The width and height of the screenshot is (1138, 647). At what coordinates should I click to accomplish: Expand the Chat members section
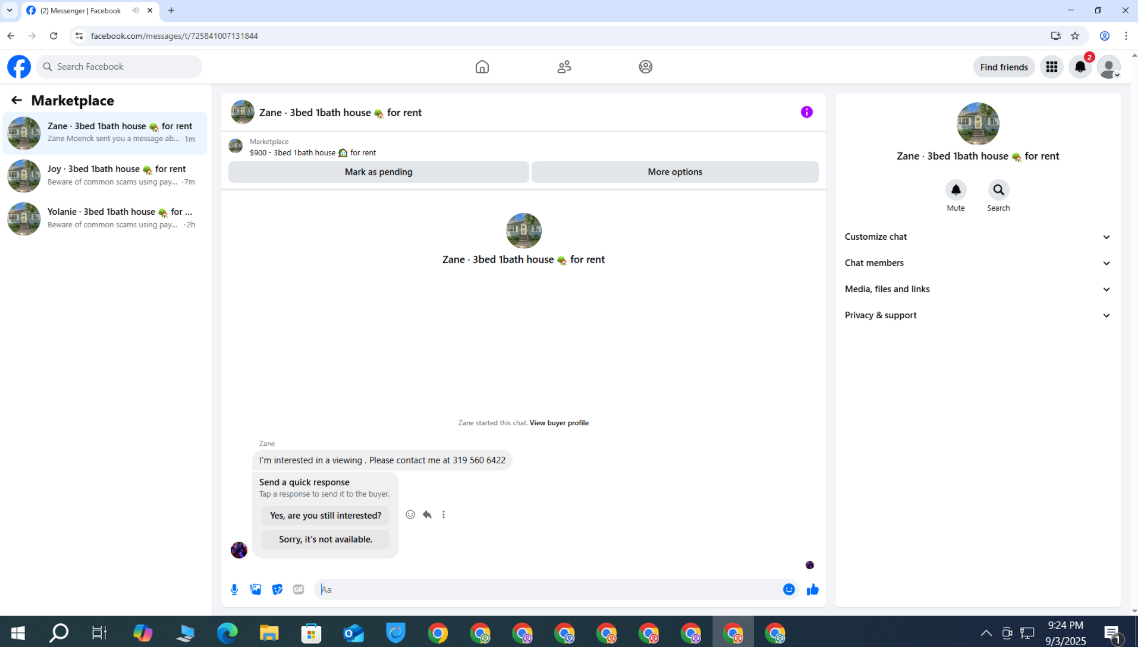(x=977, y=263)
